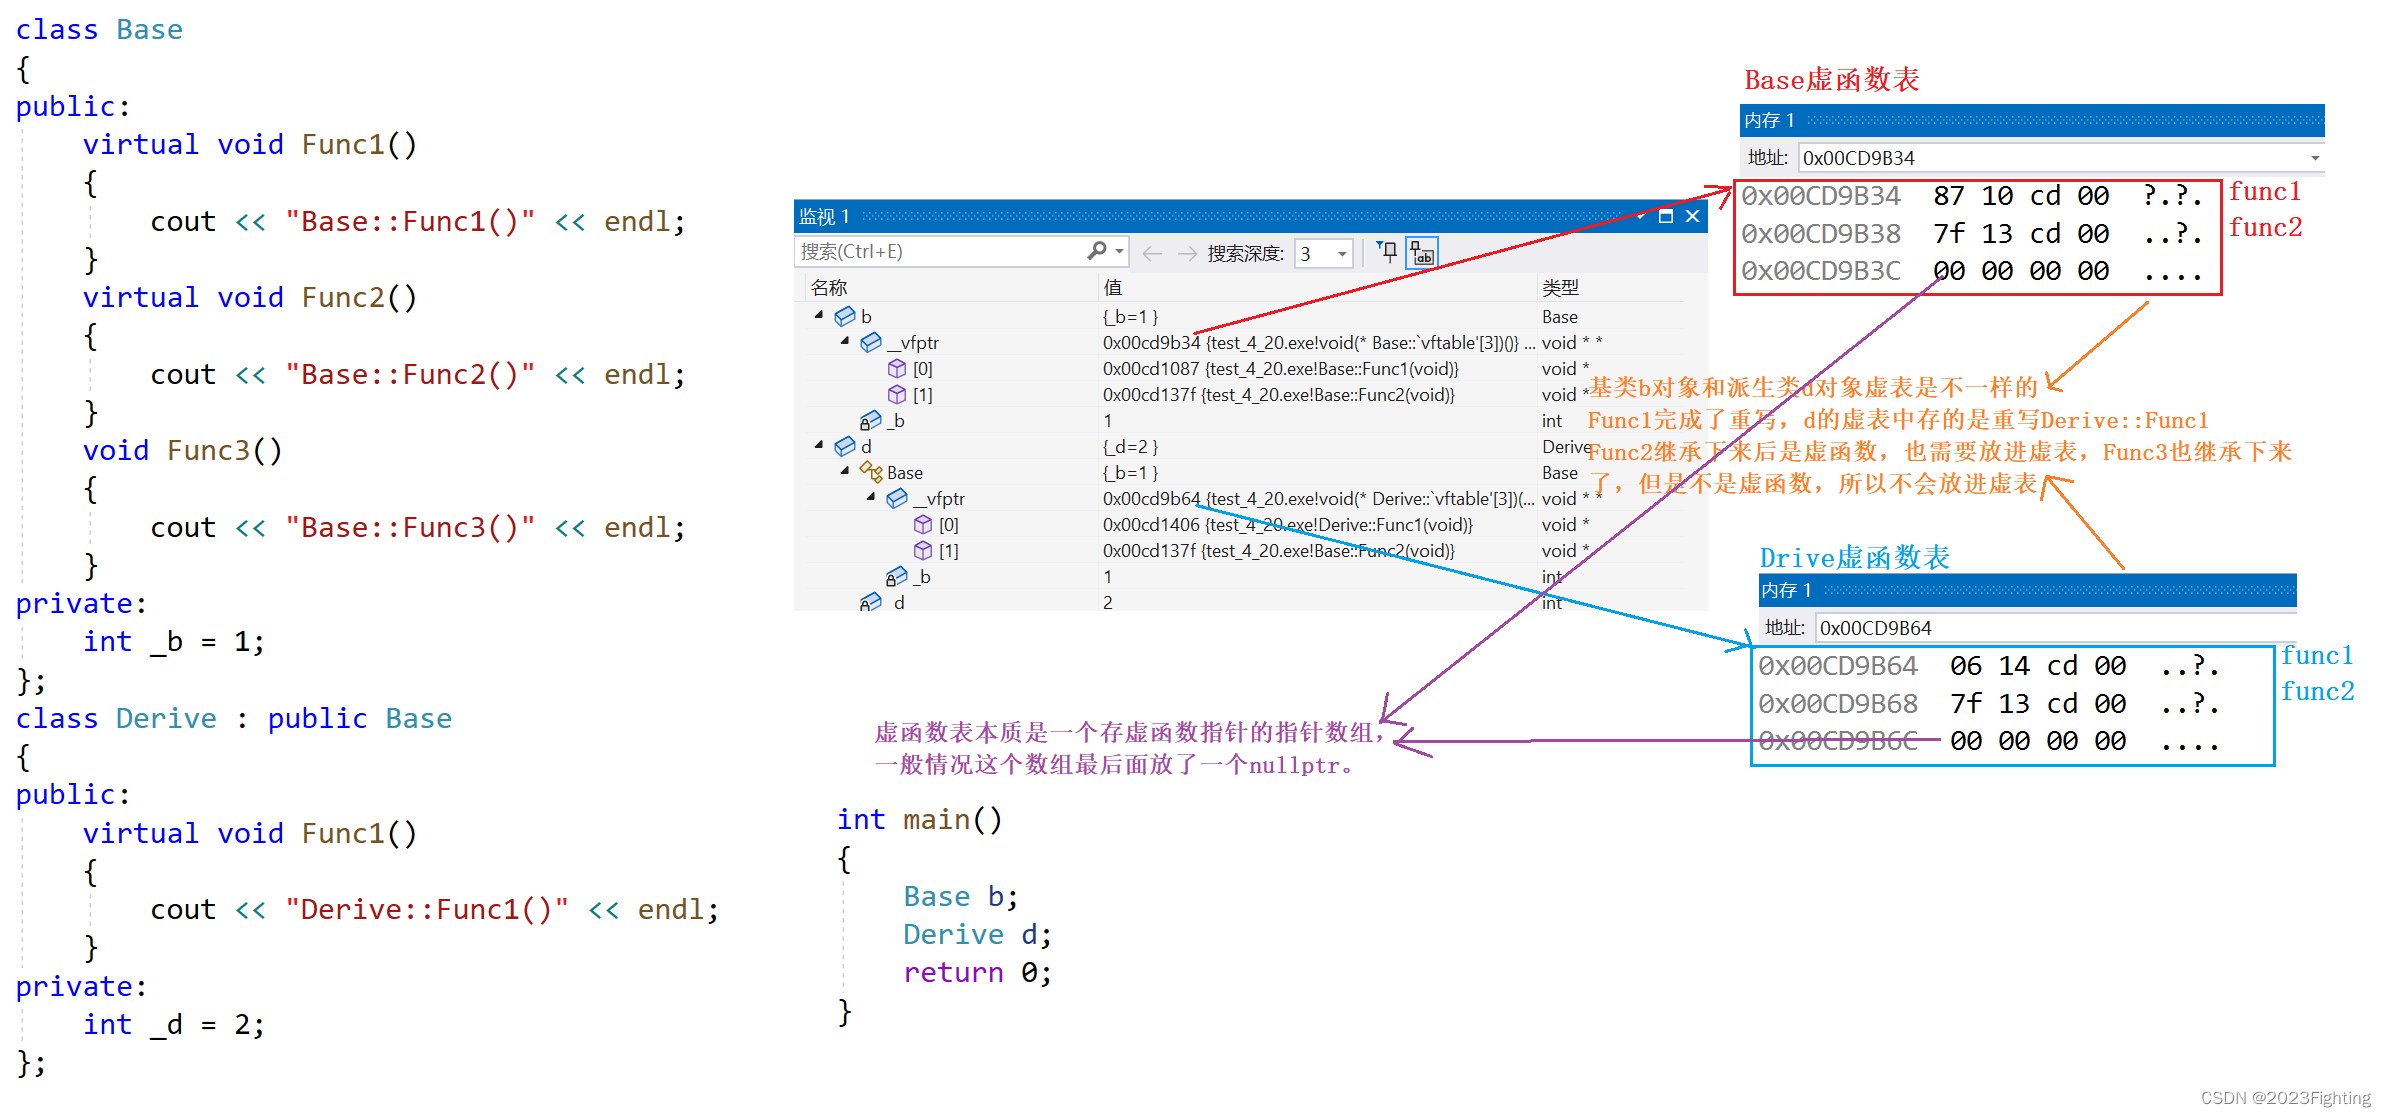Select the 内存 1 title under Base虚函数表

[1769, 121]
